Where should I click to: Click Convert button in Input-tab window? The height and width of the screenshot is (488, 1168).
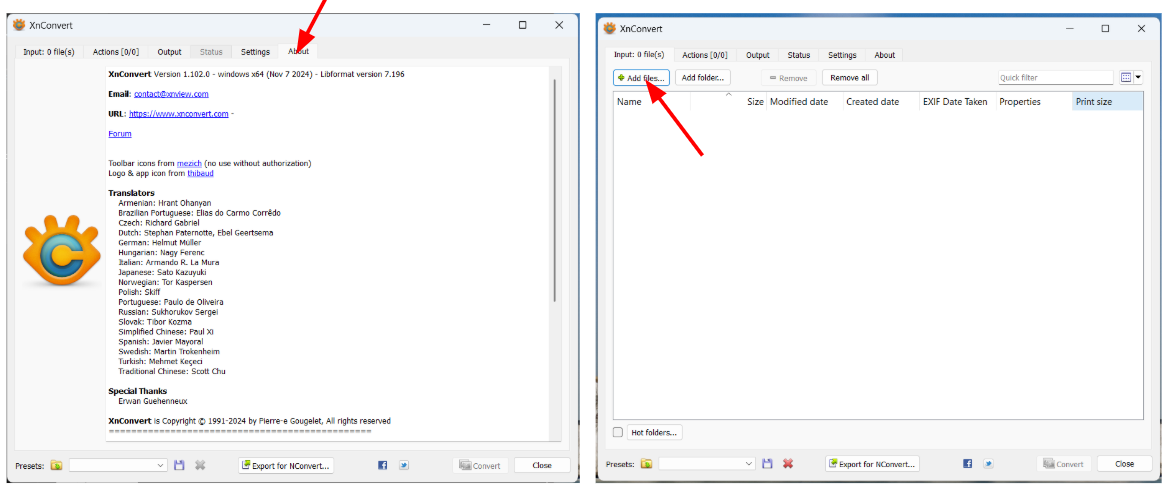tap(1064, 463)
